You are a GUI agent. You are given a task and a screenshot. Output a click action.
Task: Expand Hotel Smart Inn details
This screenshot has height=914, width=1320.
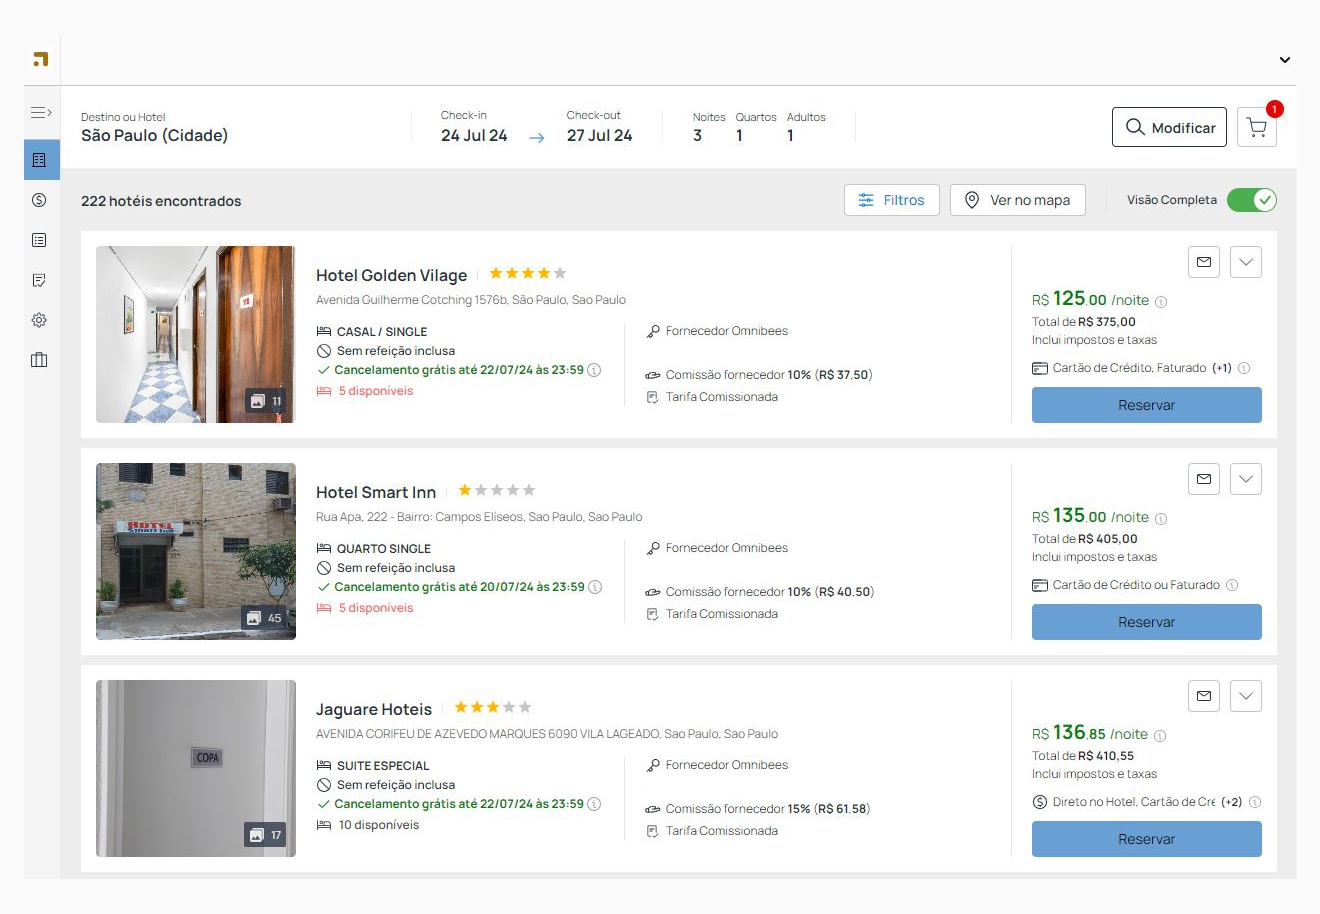(1245, 479)
